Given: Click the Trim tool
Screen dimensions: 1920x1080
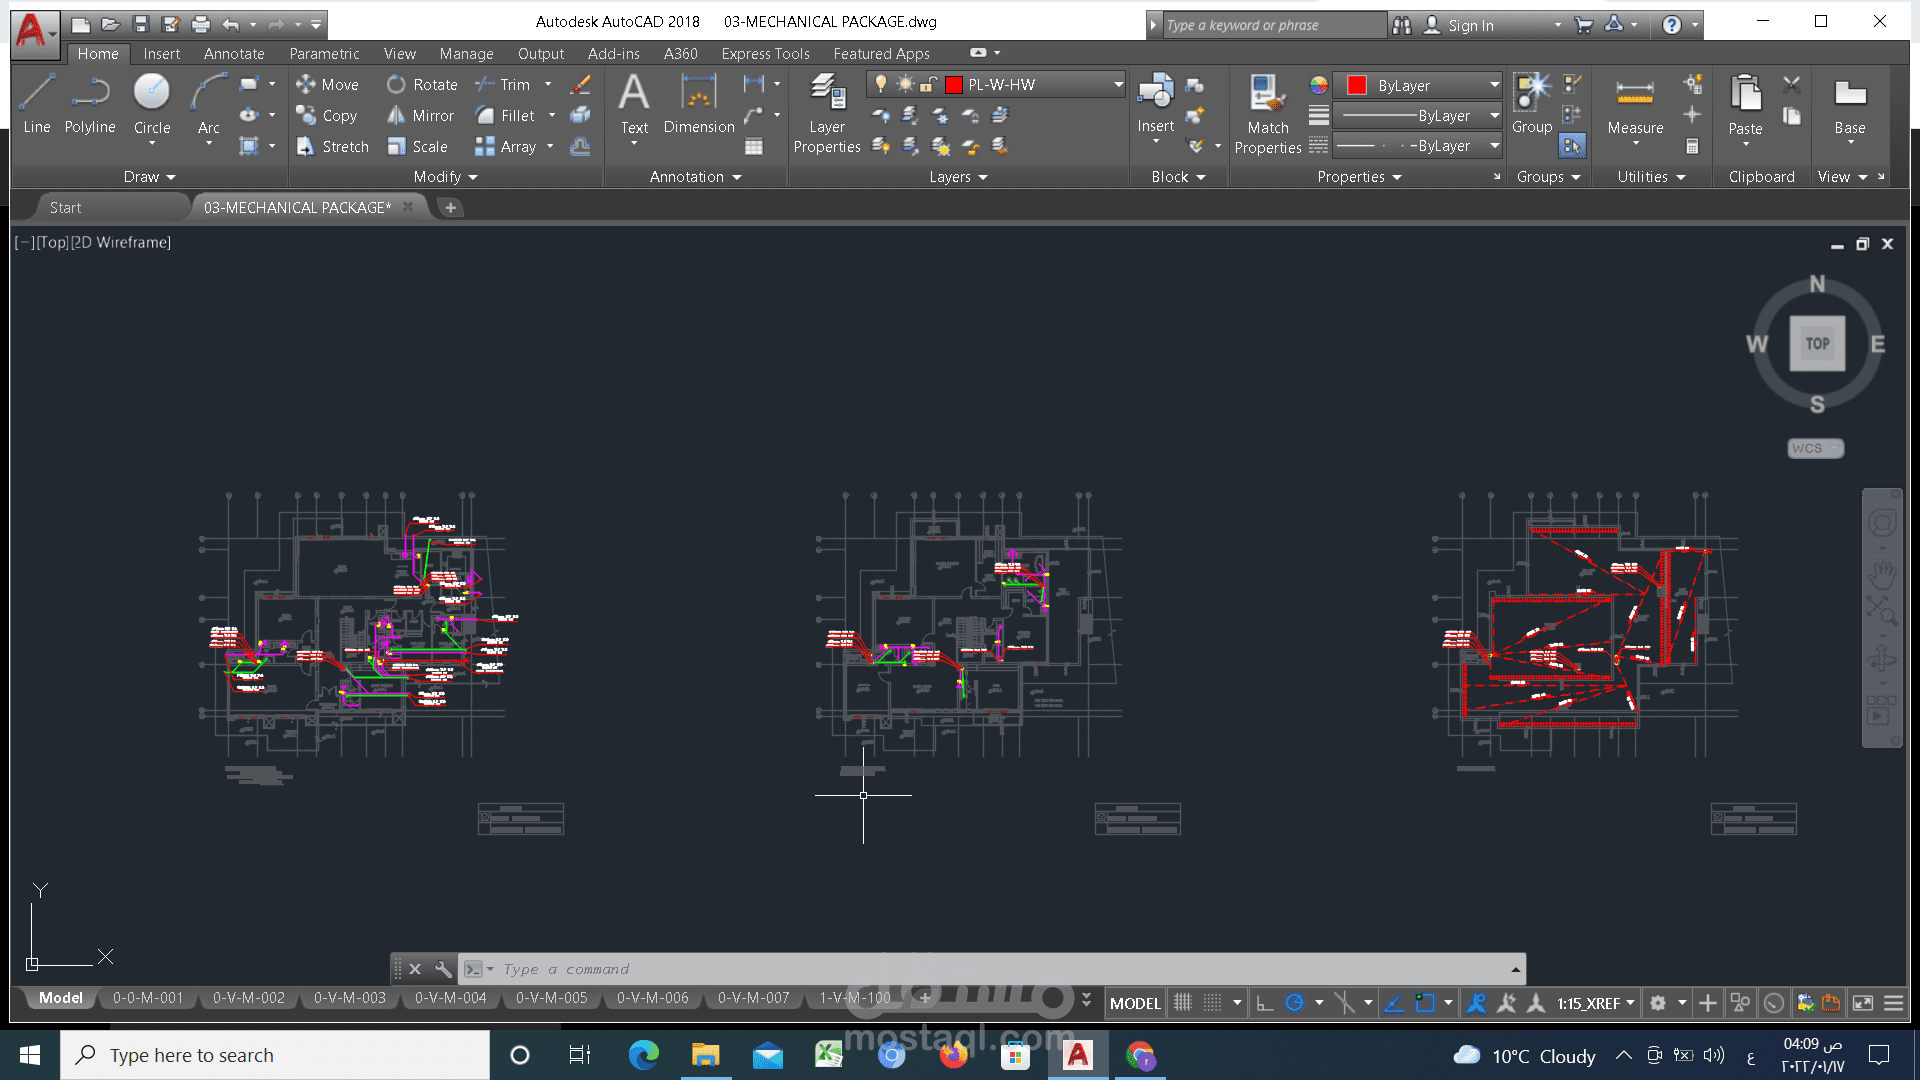Looking at the screenshot, I should coord(503,85).
